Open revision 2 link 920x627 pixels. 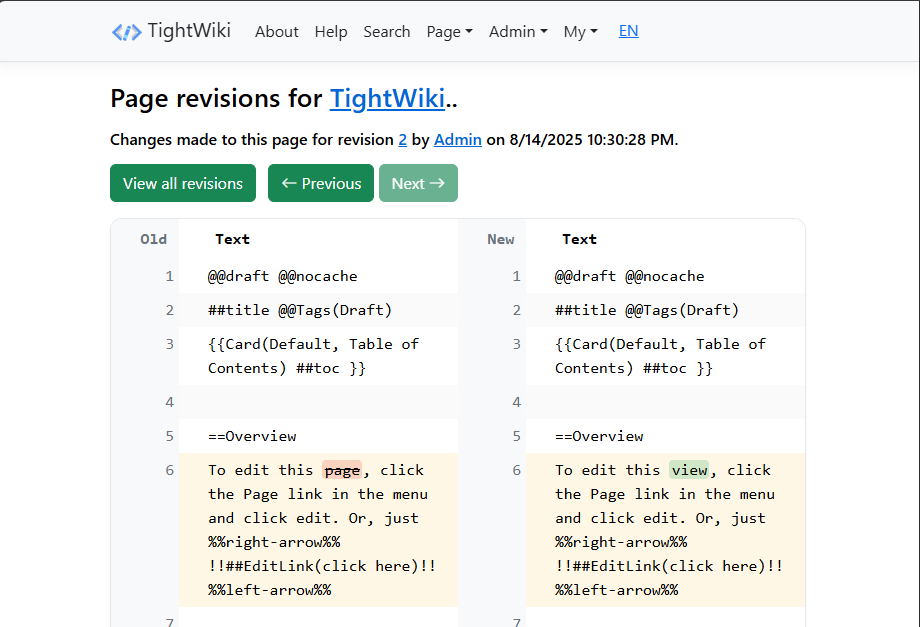click(x=402, y=140)
